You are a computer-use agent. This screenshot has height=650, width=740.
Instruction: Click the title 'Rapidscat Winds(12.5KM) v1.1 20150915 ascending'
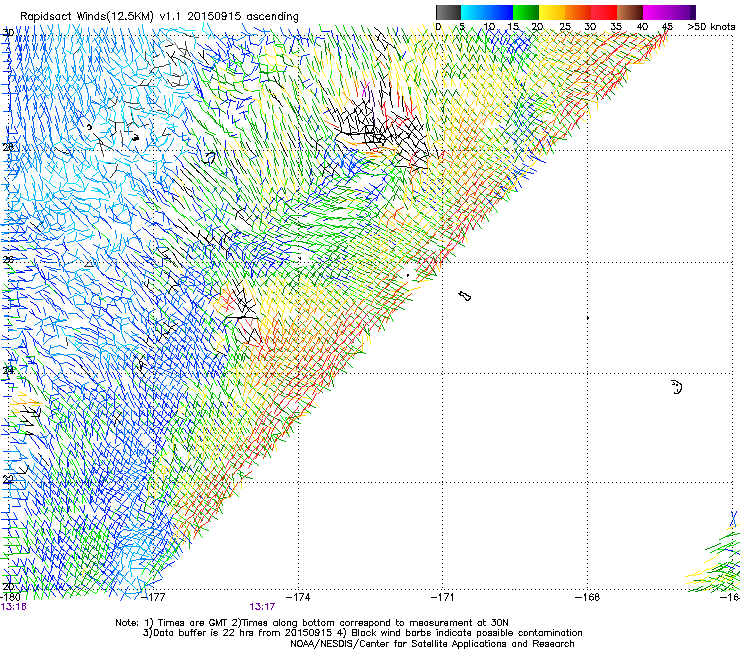click(159, 17)
